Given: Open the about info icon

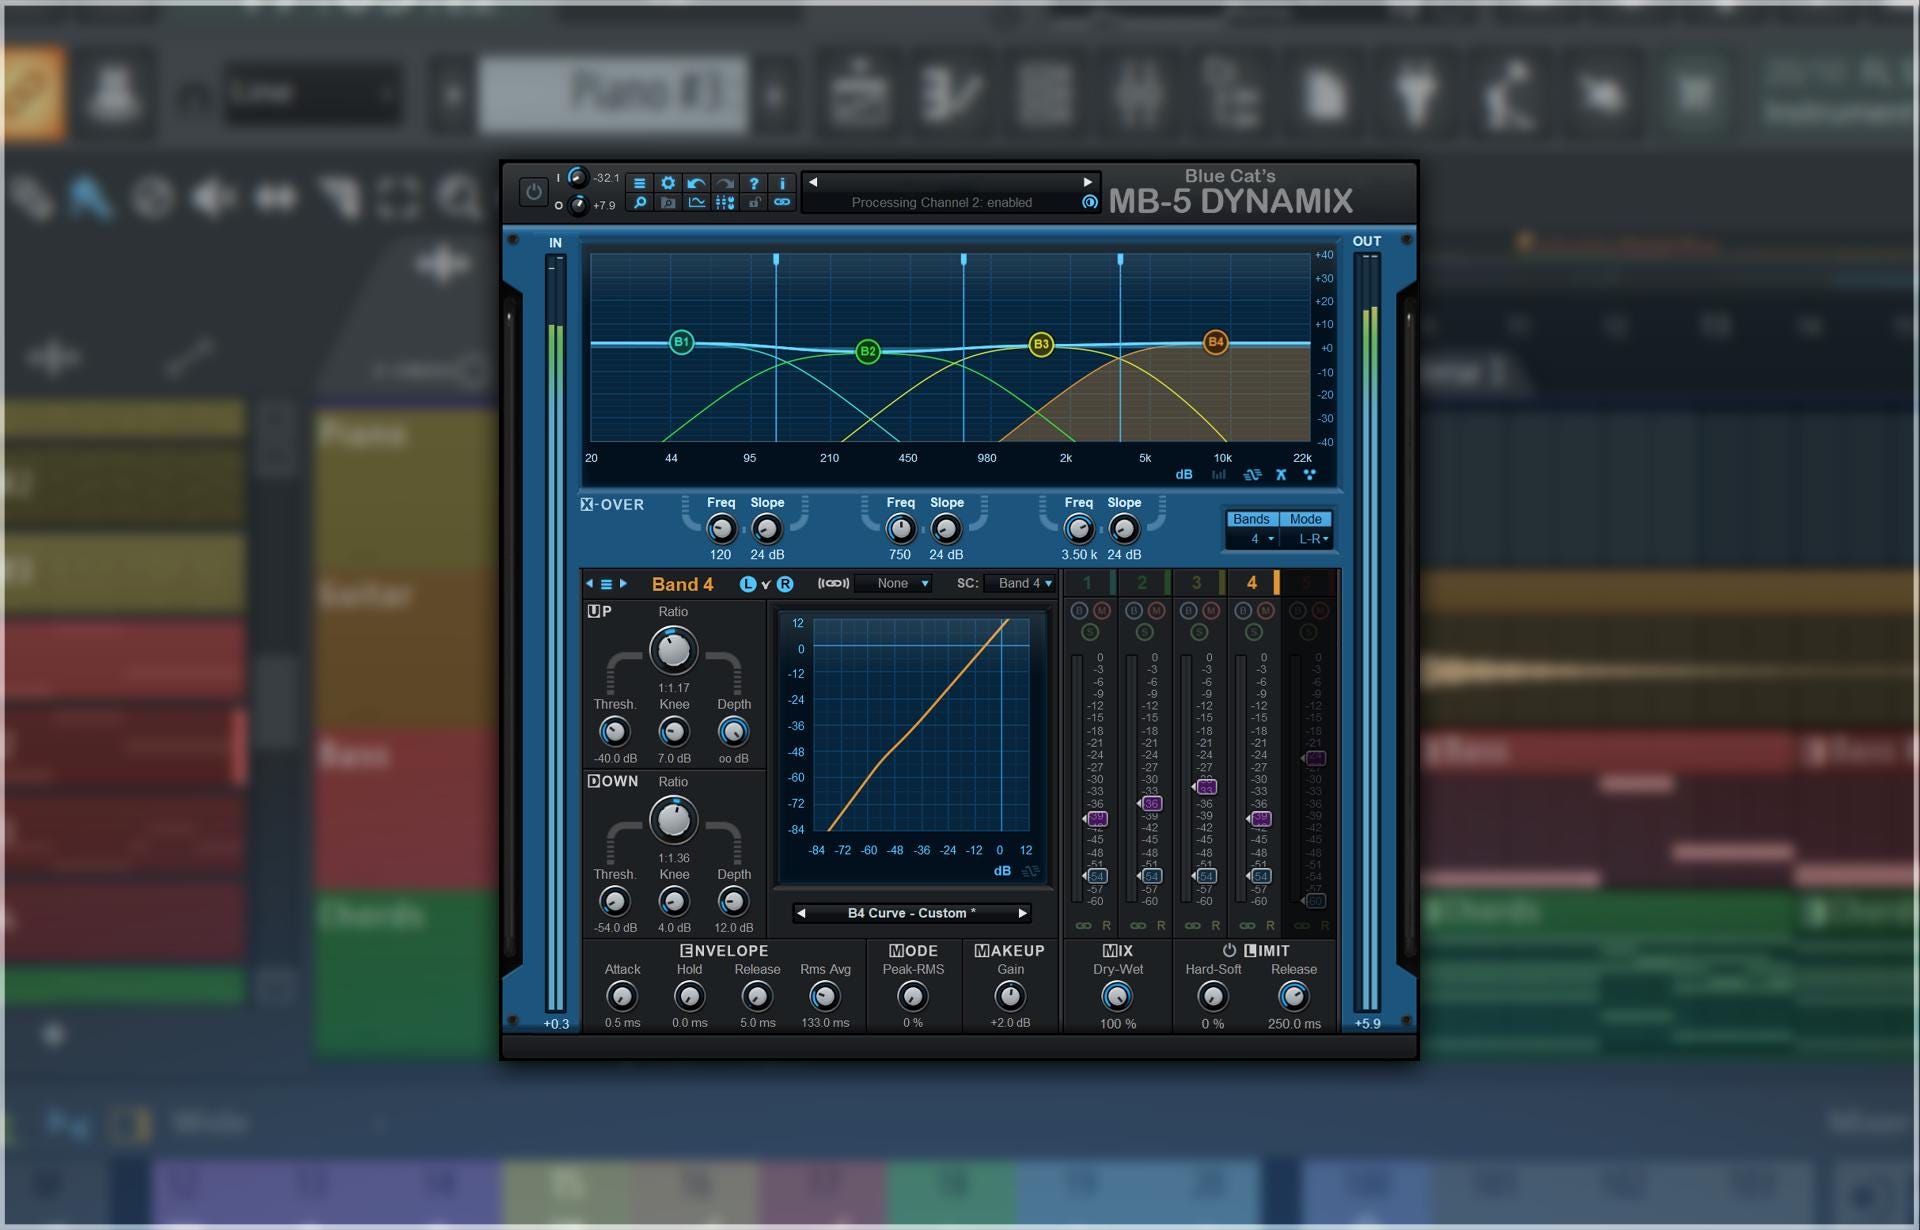Looking at the screenshot, I should [x=782, y=183].
